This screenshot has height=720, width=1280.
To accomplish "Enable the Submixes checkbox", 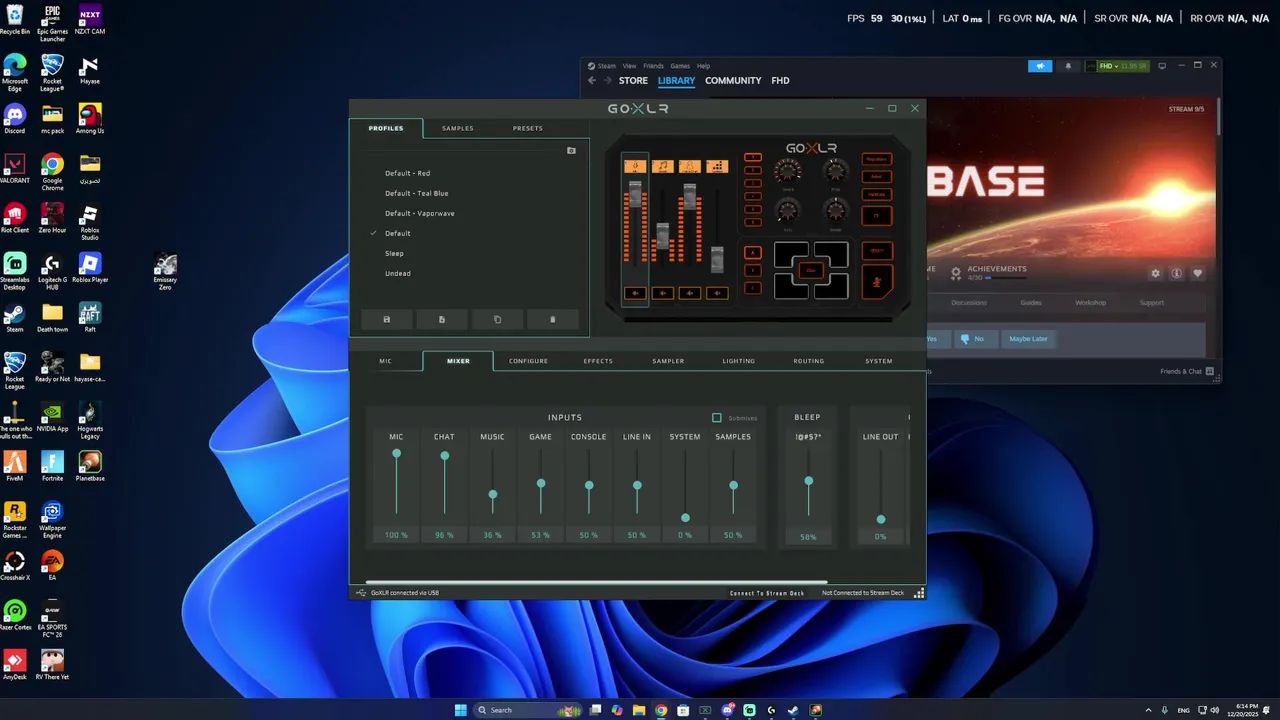I will tap(716, 418).
